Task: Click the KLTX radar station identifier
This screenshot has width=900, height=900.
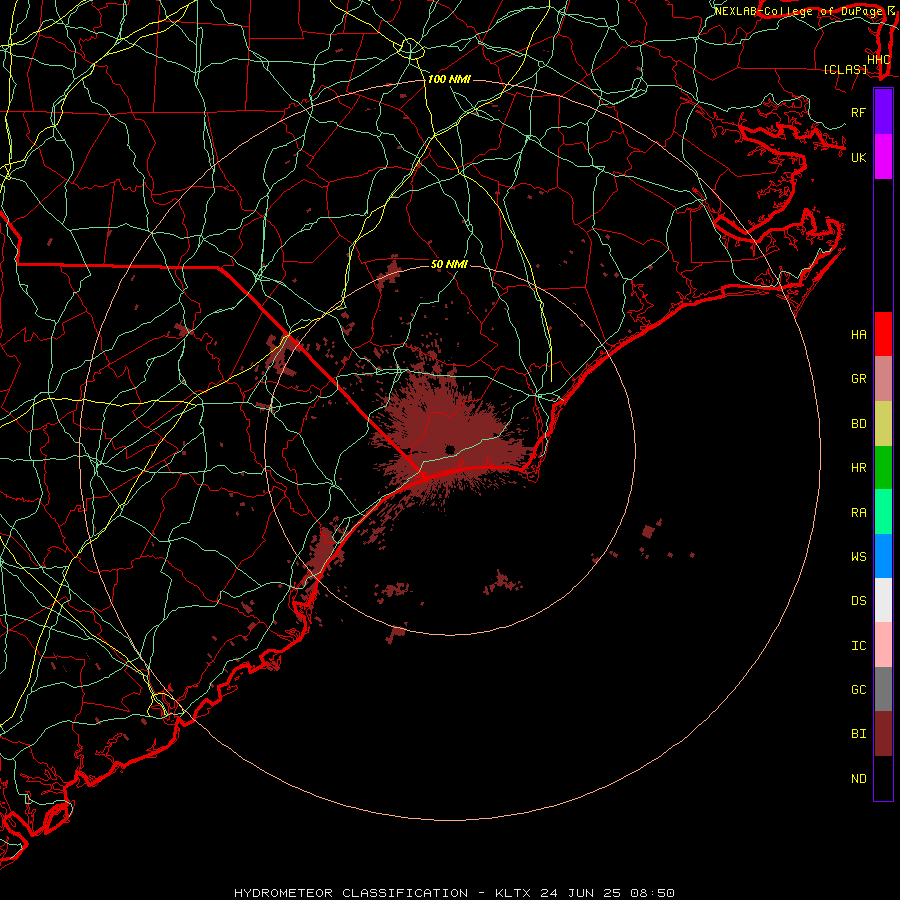Action: point(513,893)
